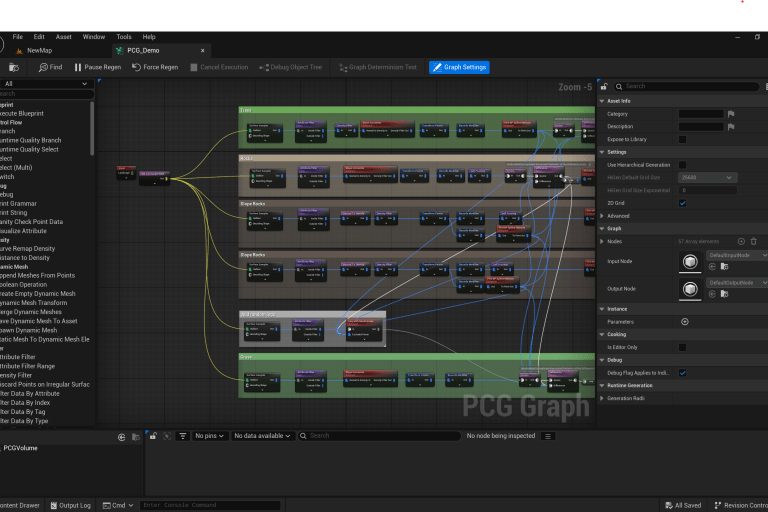The height and width of the screenshot is (512, 768).
Task: Open the No pins dropdown
Action: coord(209,436)
